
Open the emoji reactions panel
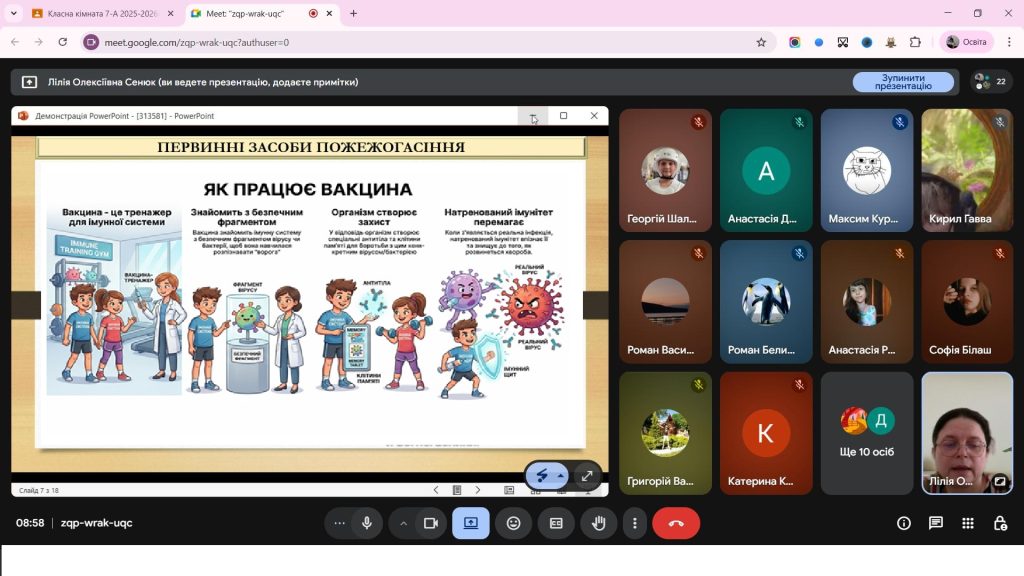click(x=513, y=523)
